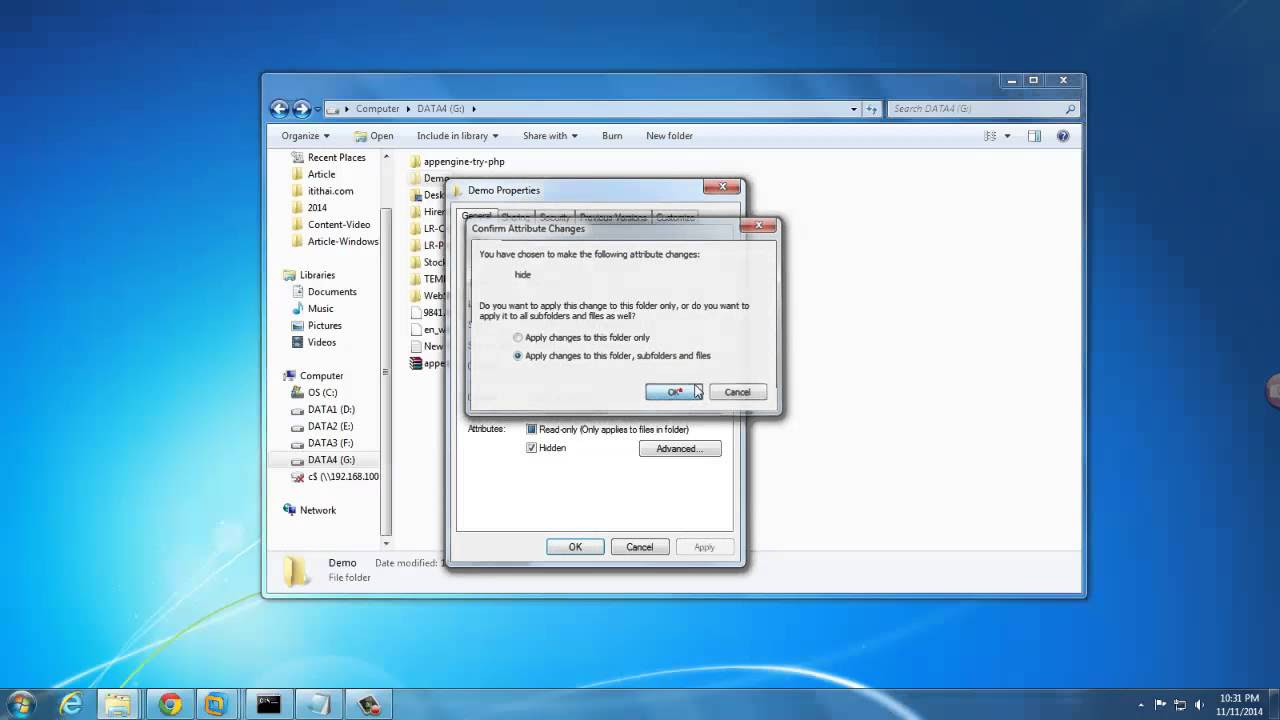Image resolution: width=1280 pixels, height=720 pixels.
Task: Click navigation pane scrollbar down arrow
Action: (386, 544)
